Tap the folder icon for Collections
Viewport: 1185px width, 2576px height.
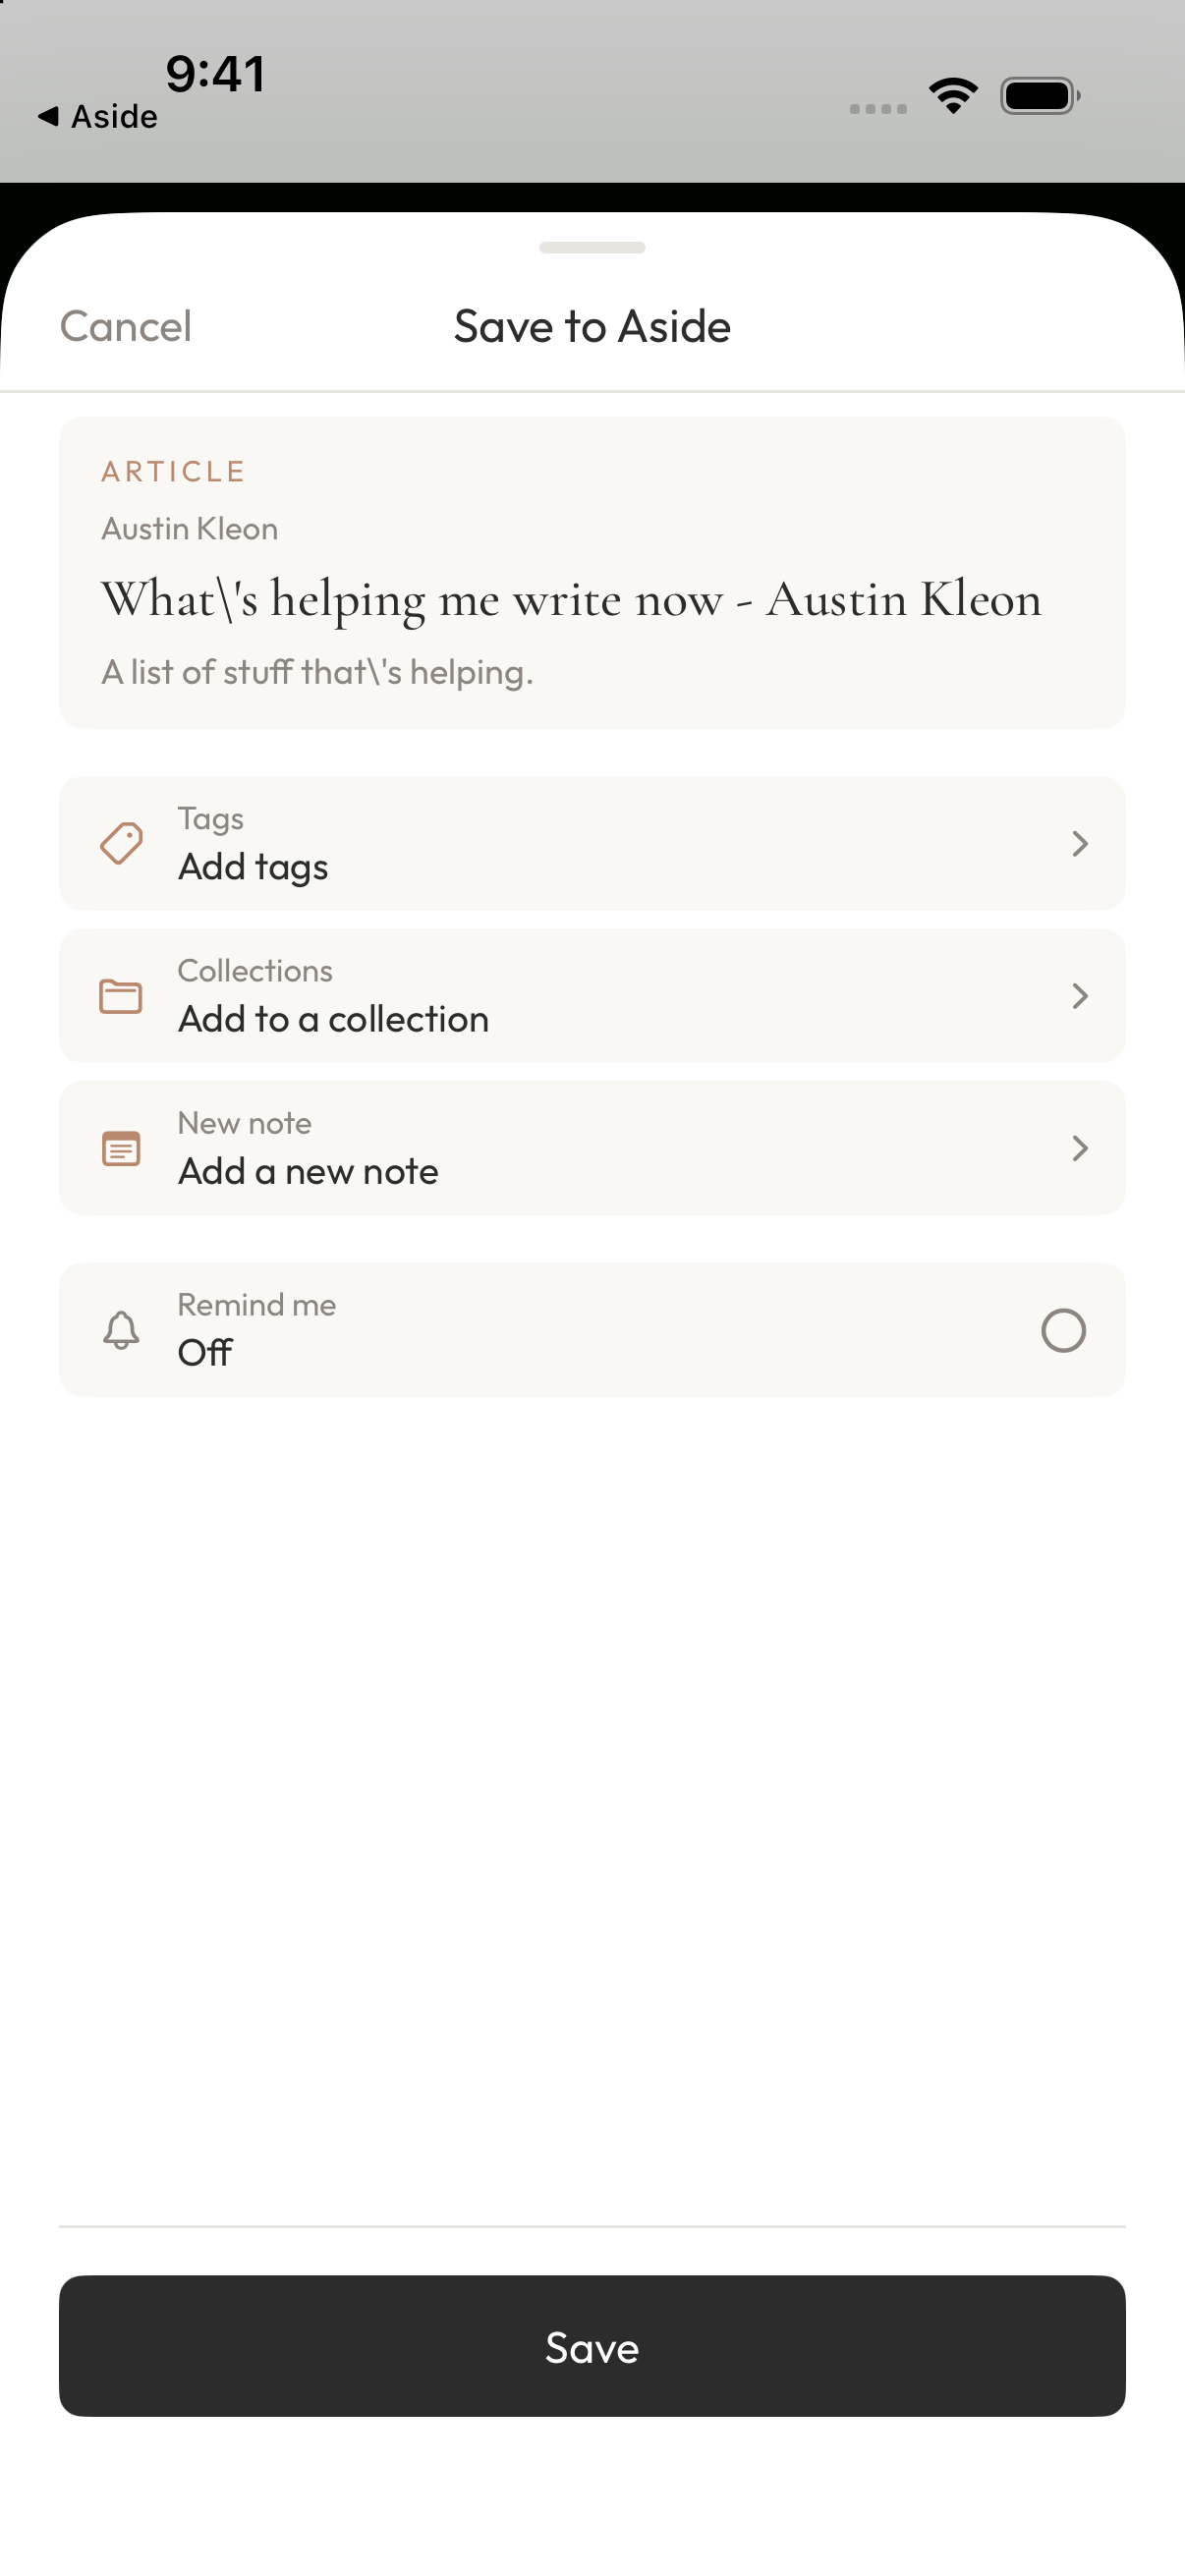click(x=121, y=996)
